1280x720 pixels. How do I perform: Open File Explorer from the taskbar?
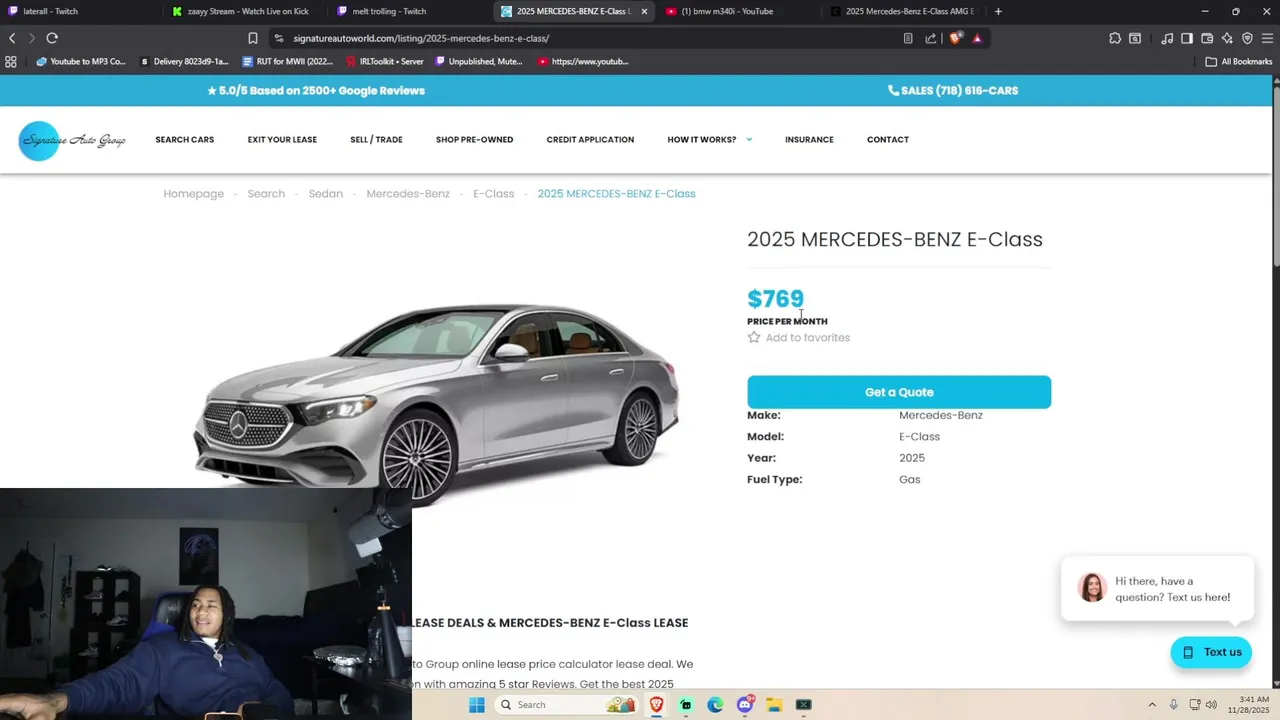774,705
